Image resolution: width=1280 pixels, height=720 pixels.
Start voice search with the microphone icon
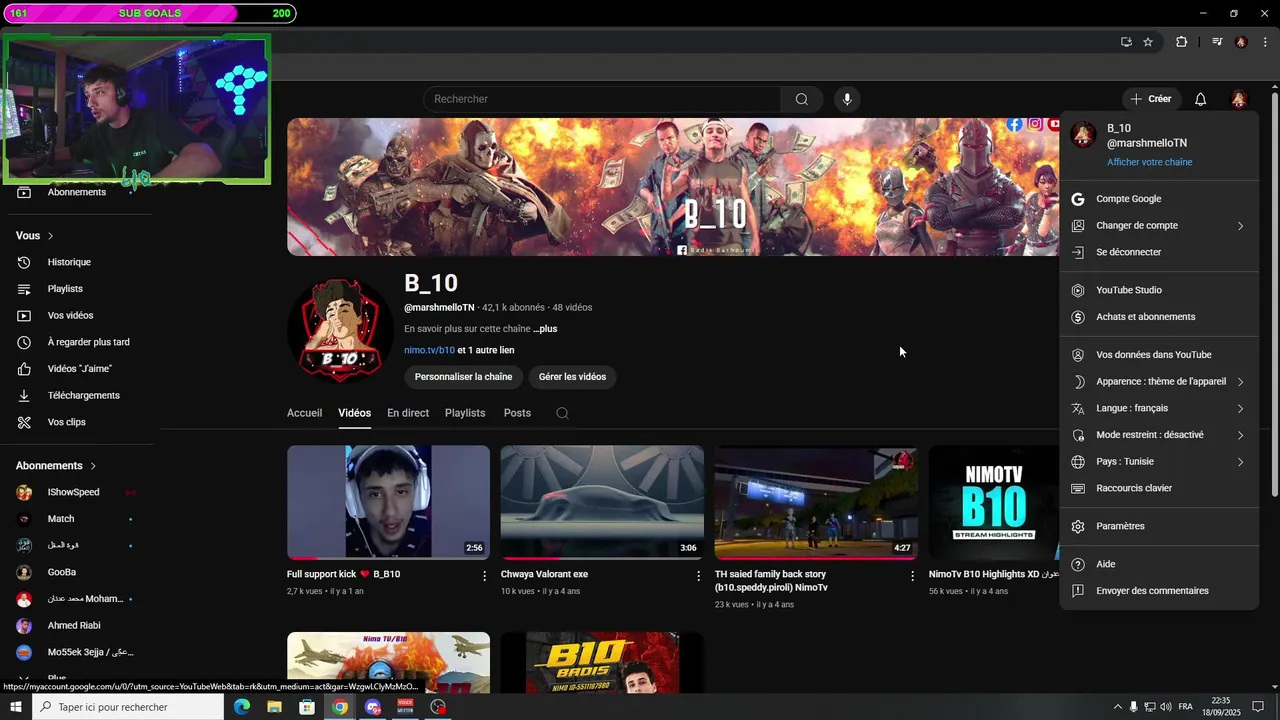(x=847, y=99)
